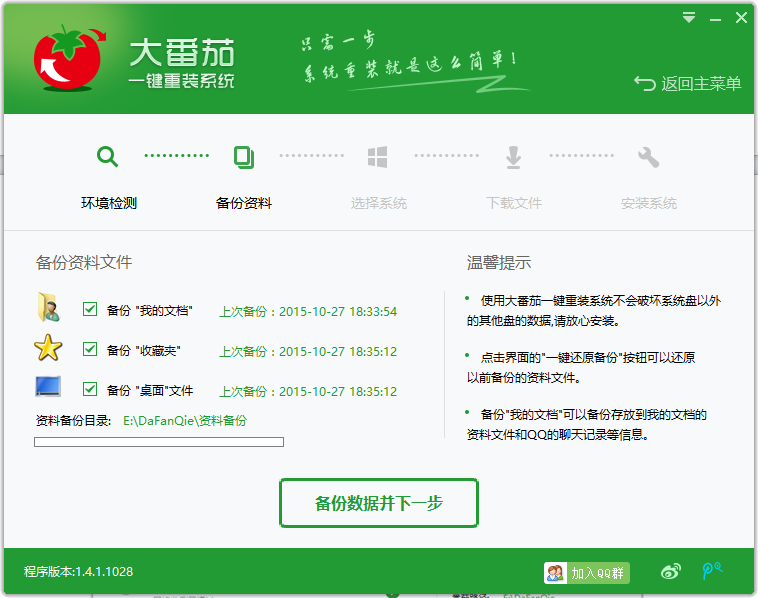
Task: Switch to the 环境检测 step label
Action: pos(109,203)
